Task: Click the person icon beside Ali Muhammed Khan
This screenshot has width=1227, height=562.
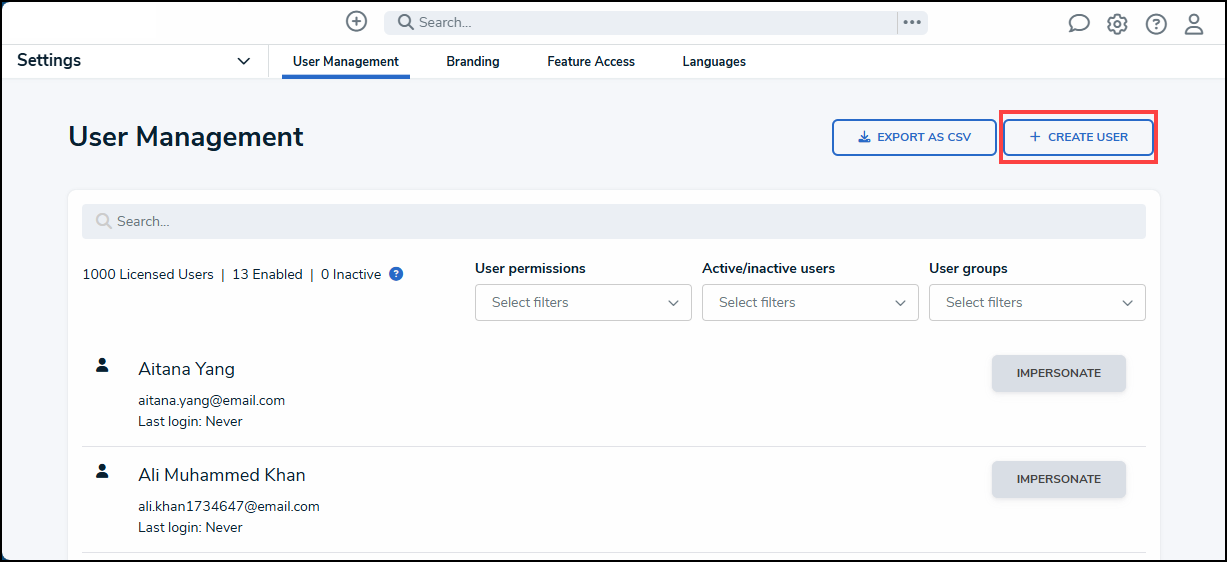Action: pos(102,471)
